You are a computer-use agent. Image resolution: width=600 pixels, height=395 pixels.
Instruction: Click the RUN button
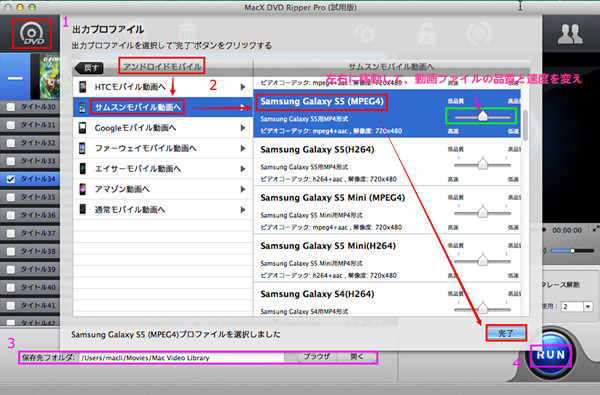550,355
